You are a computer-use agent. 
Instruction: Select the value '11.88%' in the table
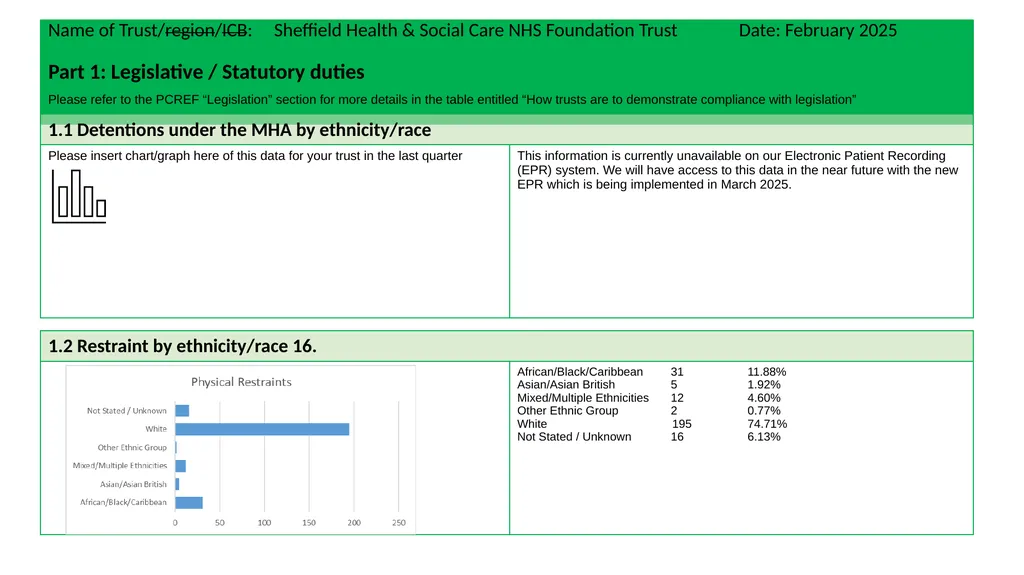767,372
